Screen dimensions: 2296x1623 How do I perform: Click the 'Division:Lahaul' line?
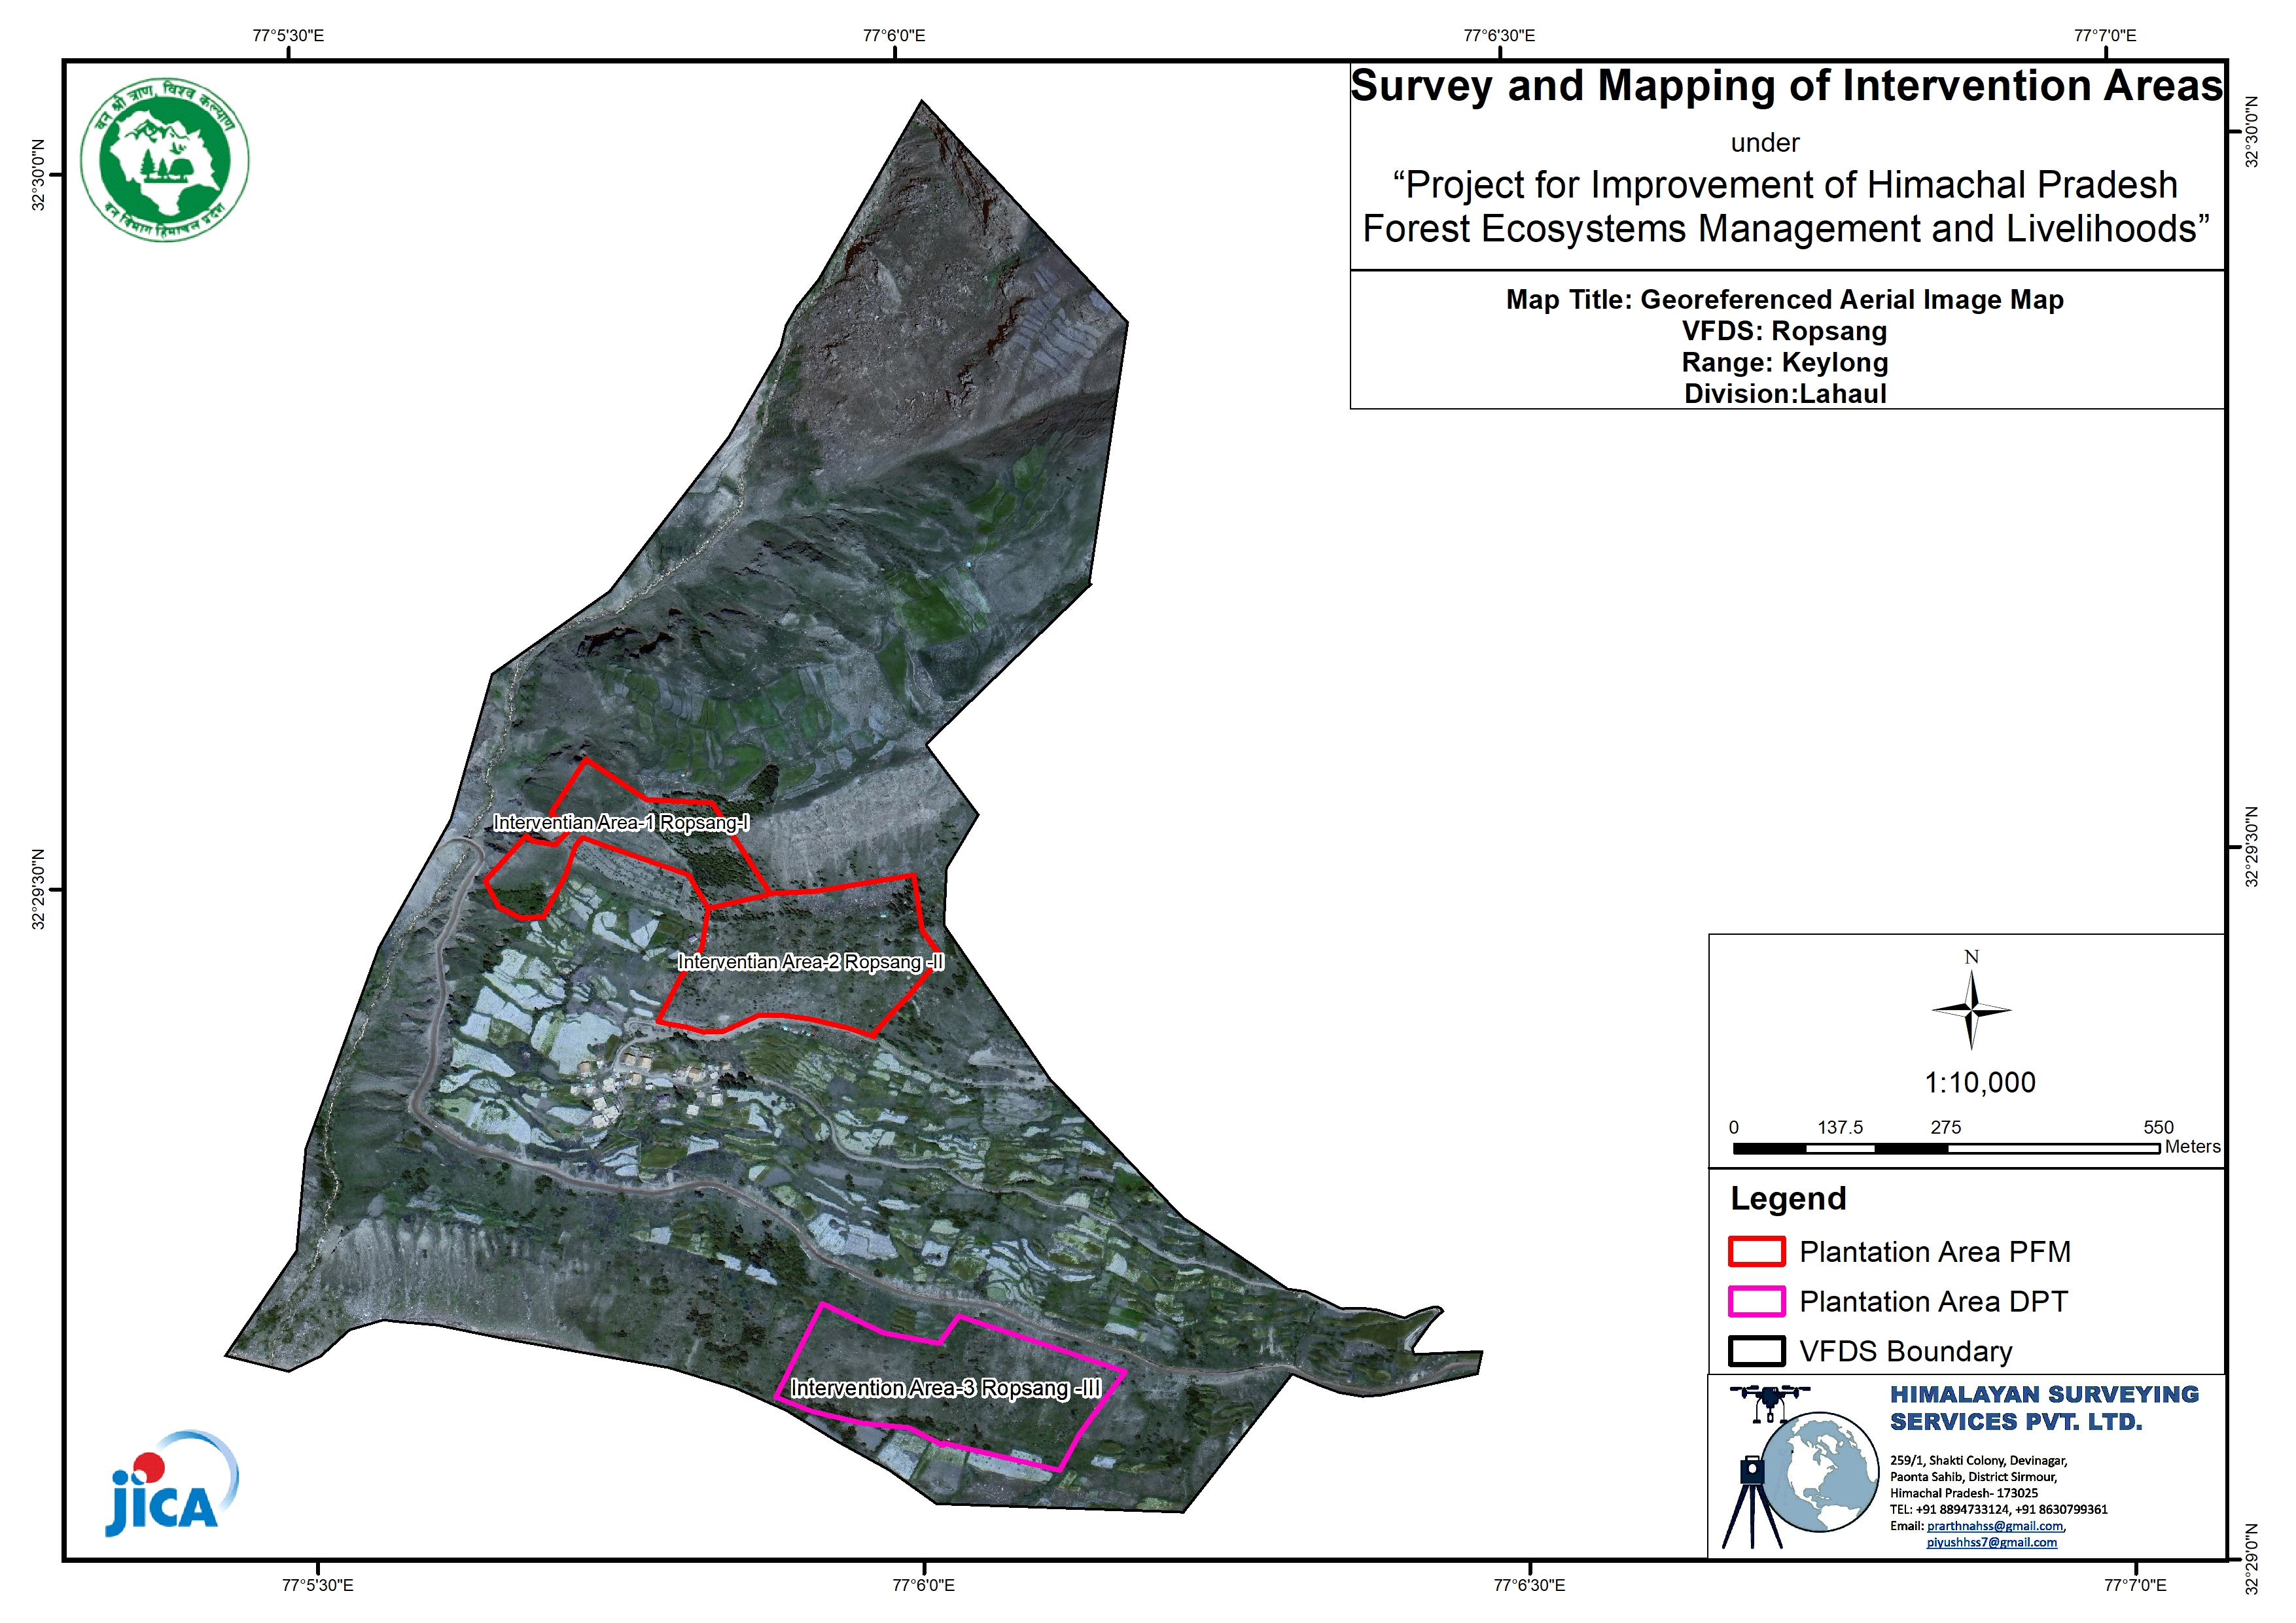1785,394
